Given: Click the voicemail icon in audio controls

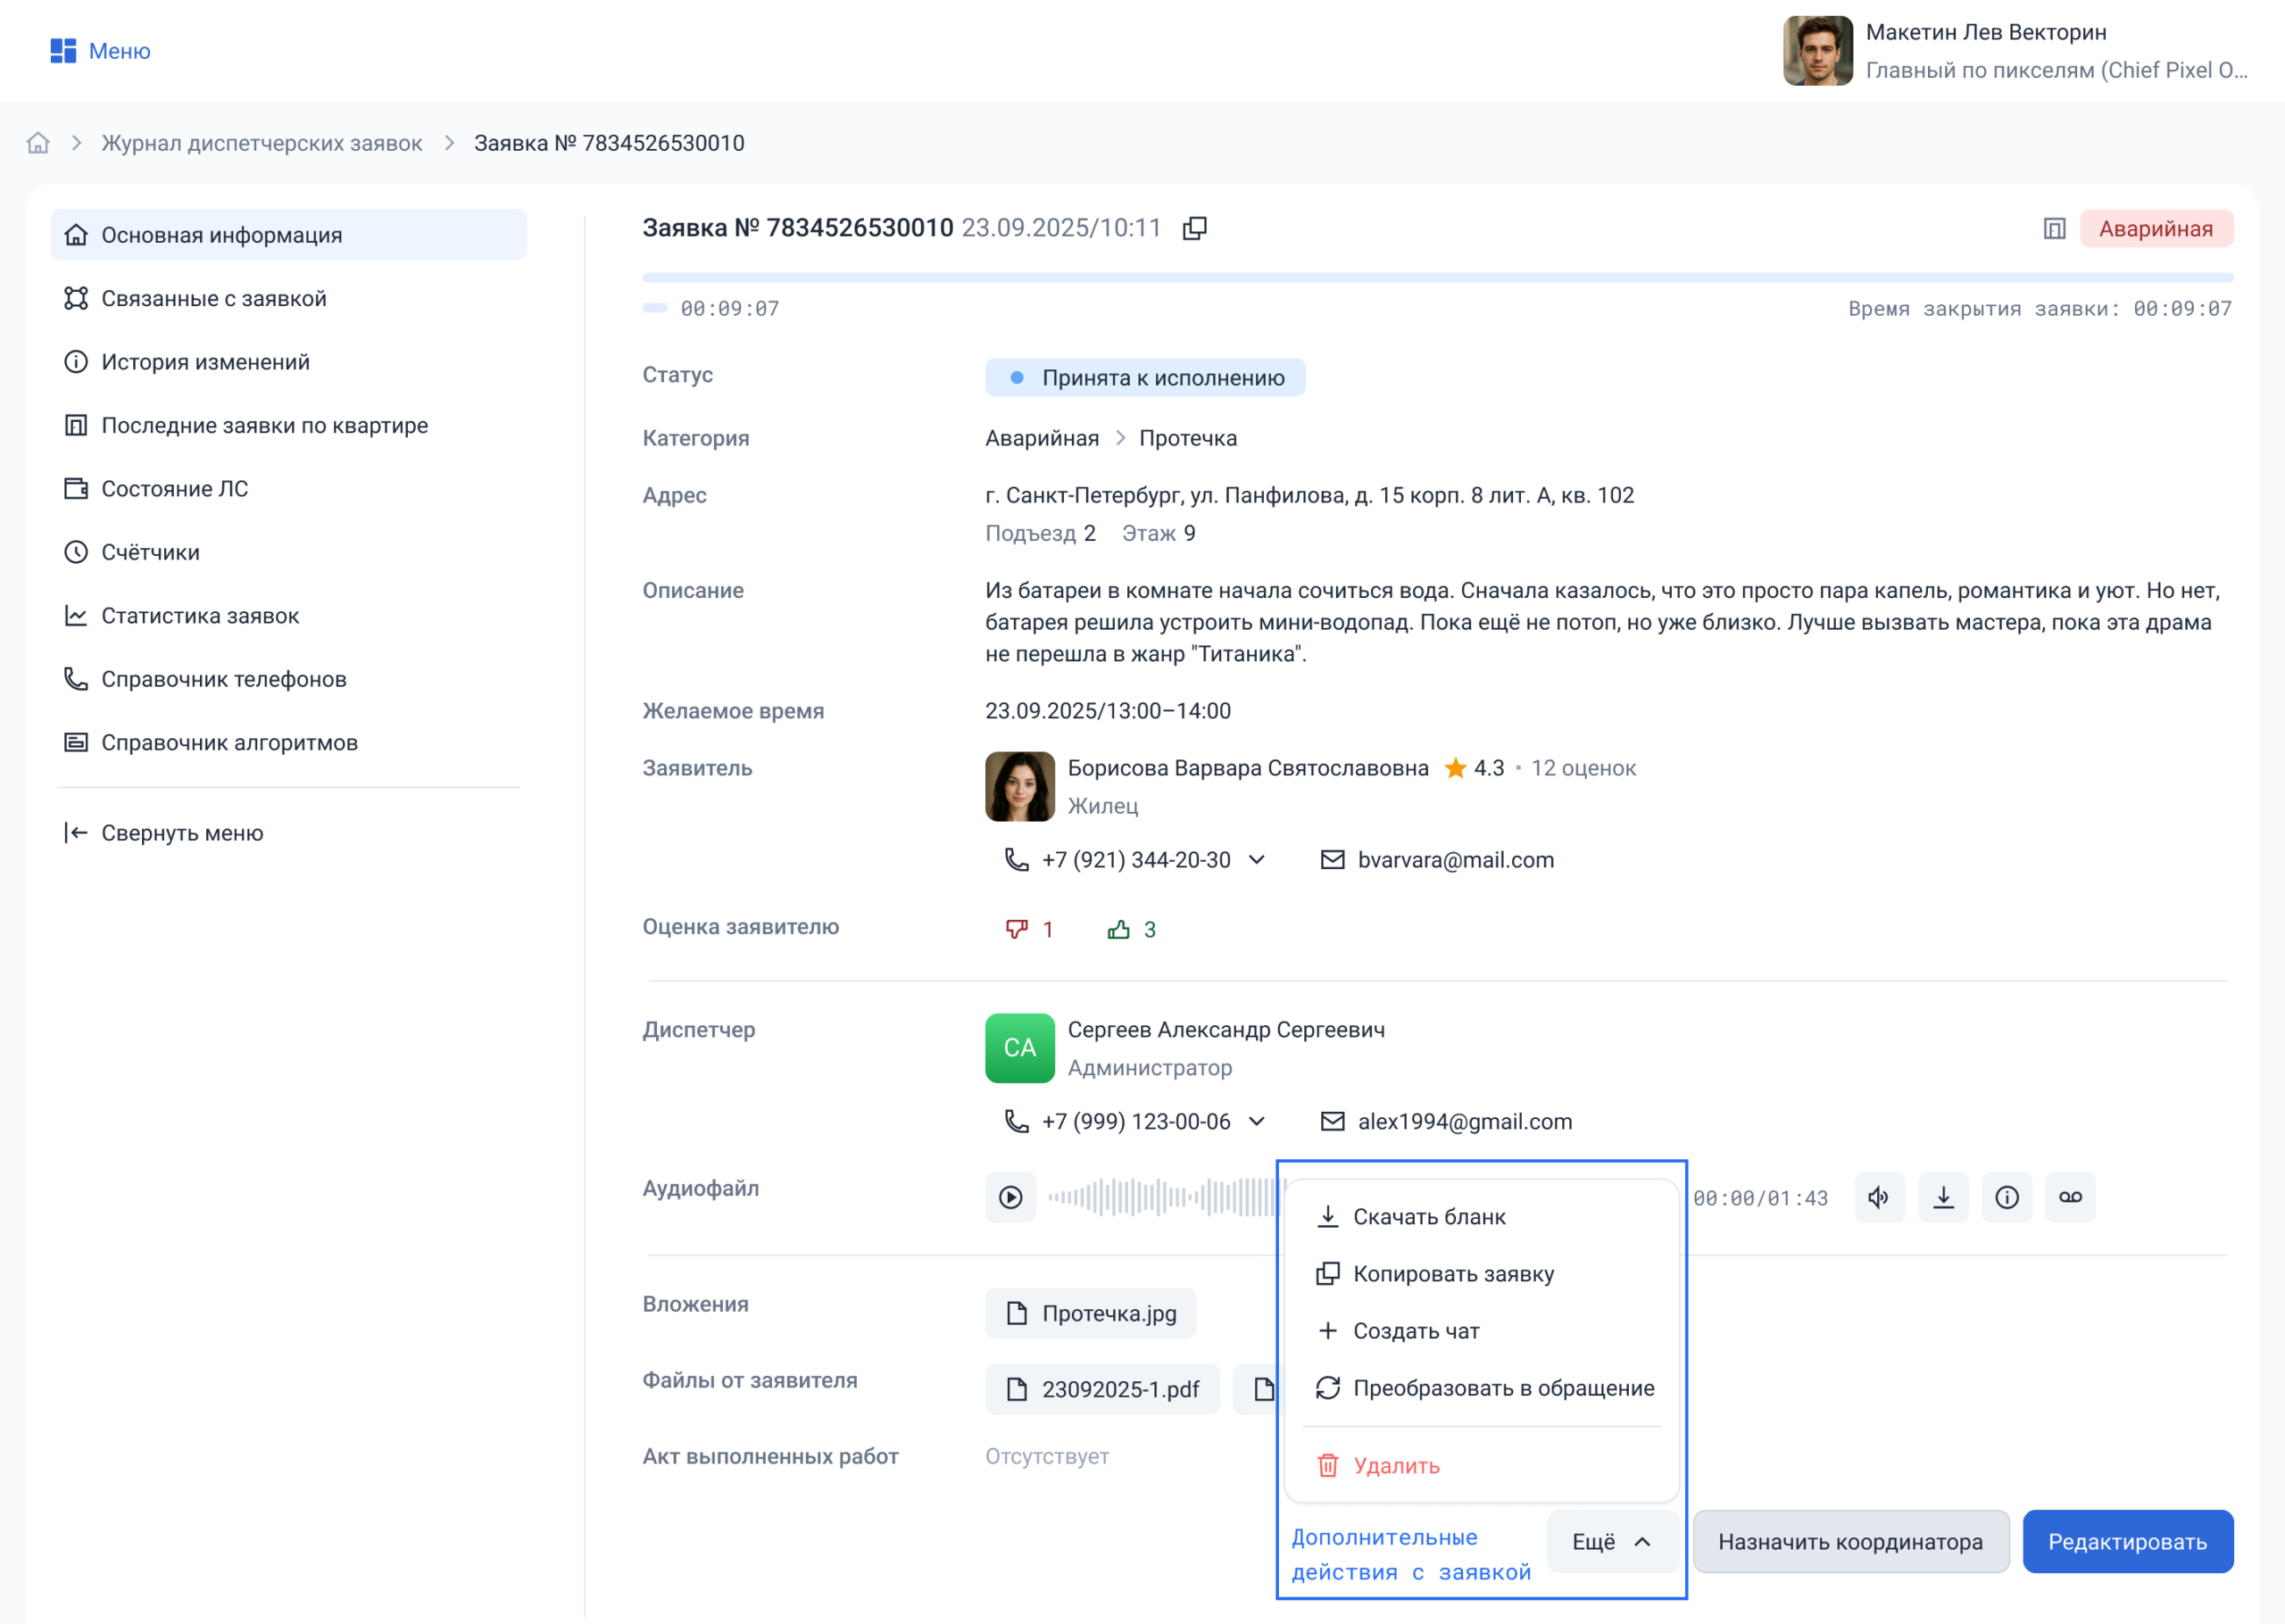Looking at the screenshot, I should (2070, 1197).
